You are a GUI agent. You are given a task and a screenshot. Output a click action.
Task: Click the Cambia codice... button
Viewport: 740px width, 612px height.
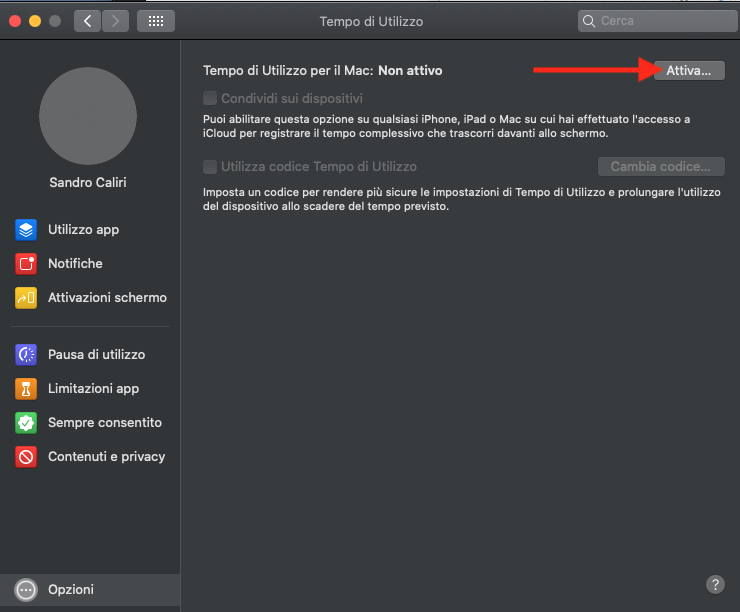tap(661, 167)
